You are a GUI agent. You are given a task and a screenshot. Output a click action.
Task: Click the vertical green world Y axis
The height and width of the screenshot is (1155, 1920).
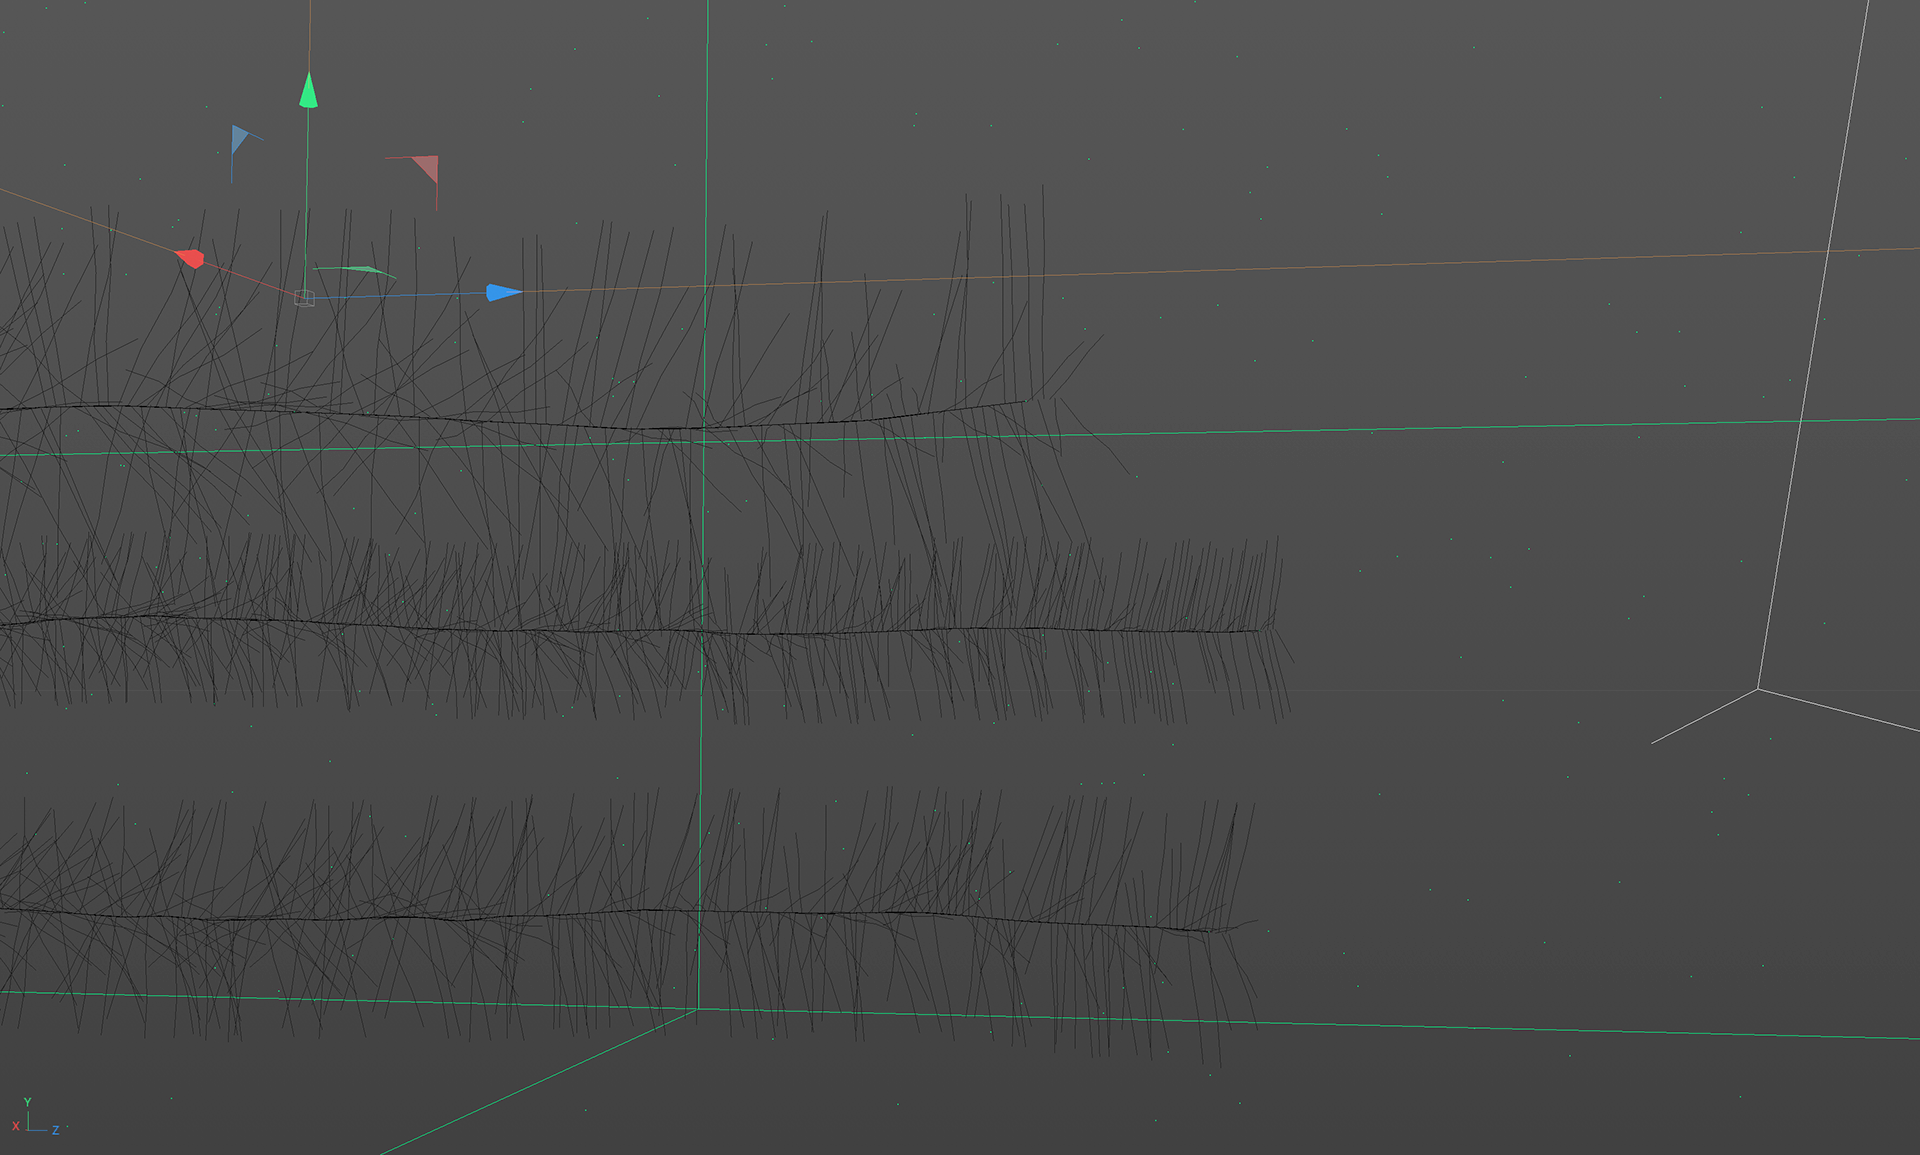click(706, 150)
